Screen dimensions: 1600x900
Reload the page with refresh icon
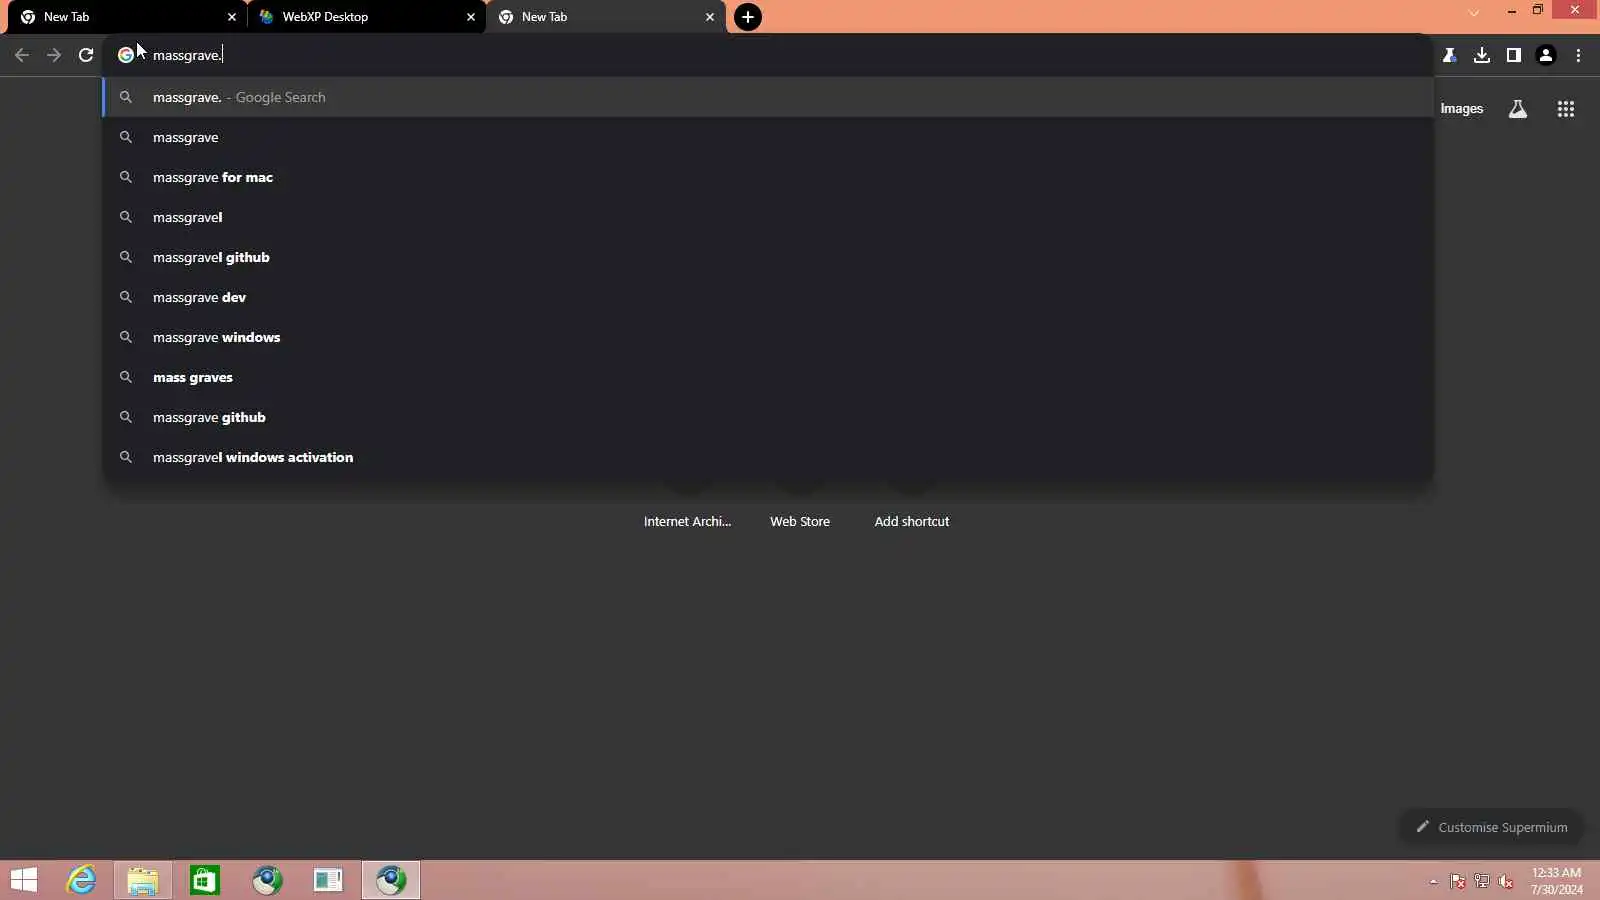click(x=86, y=55)
